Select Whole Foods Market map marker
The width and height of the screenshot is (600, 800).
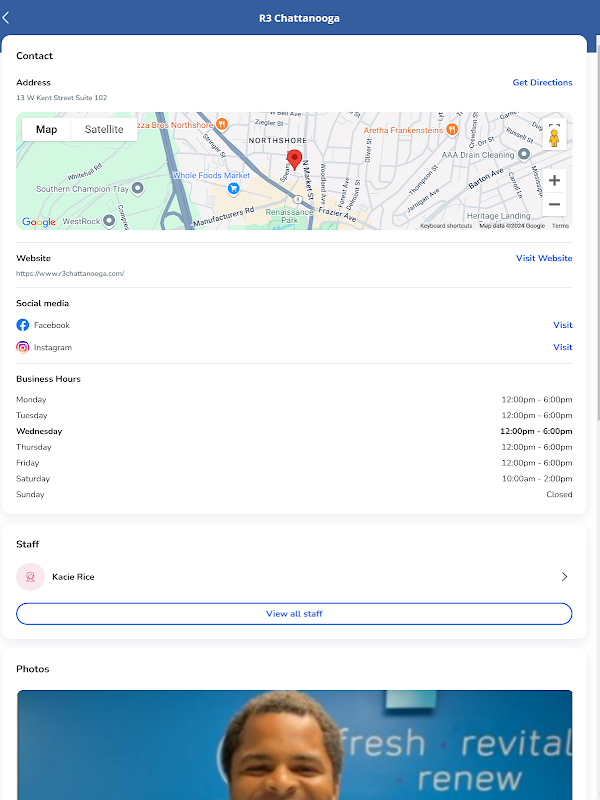coord(233,189)
